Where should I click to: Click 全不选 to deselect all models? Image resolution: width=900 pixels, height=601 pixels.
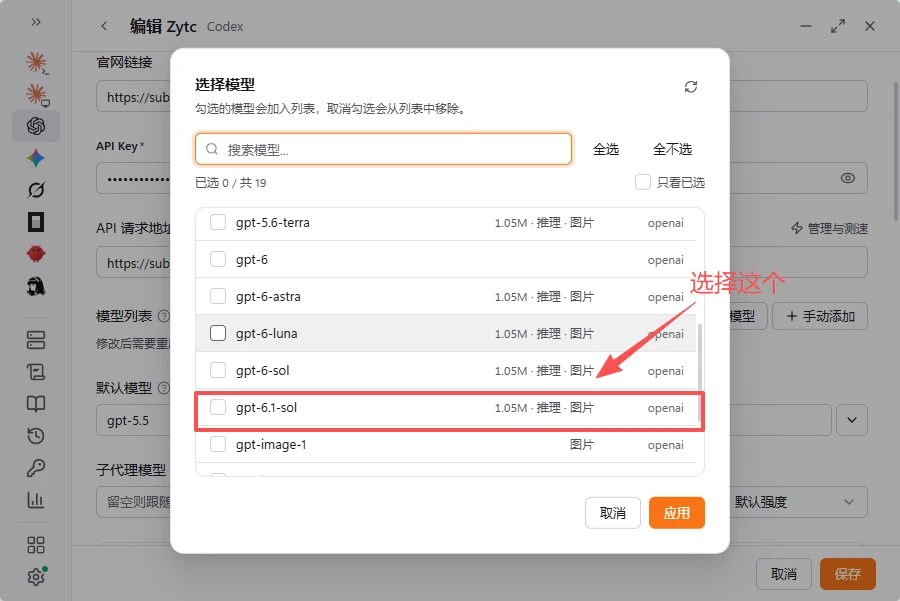672,149
